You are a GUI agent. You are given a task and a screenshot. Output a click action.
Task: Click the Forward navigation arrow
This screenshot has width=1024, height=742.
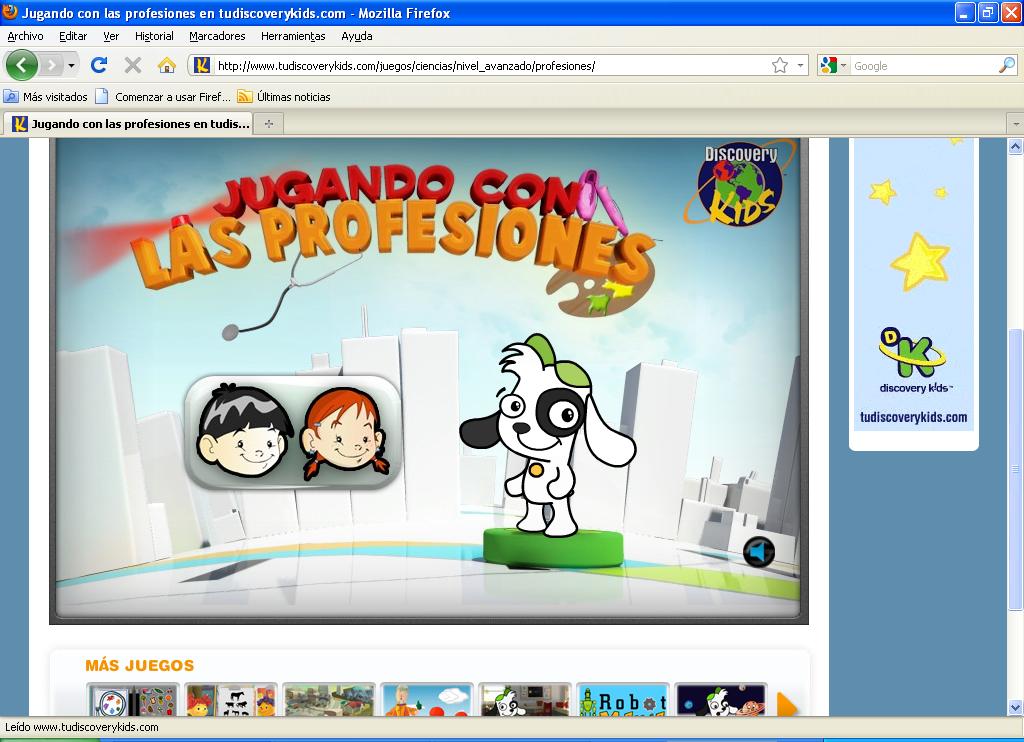click(x=52, y=65)
